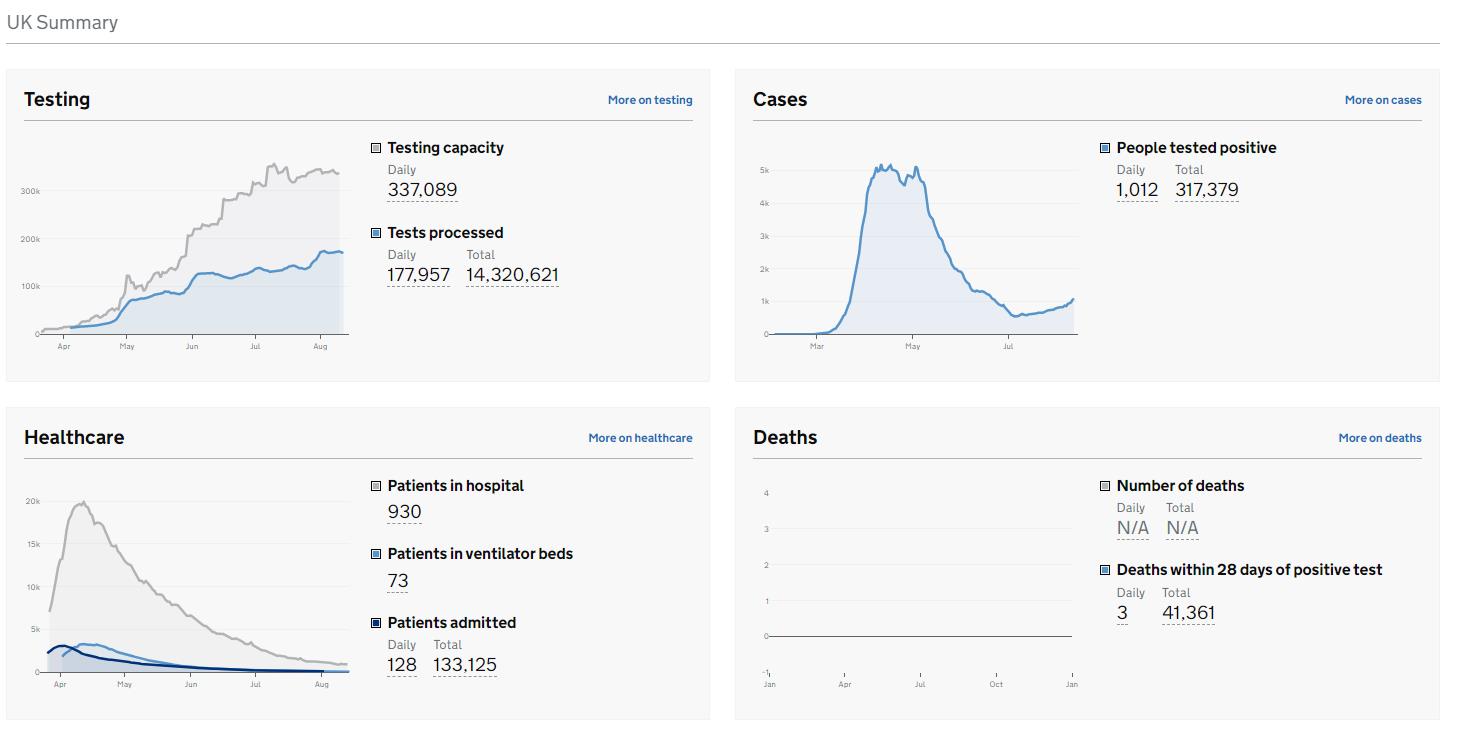The height and width of the screenshot is (753, 1463).
Task: Click the Patients in ventilator beds swatch
Action: pyautogui.click(x=376, y=554)
